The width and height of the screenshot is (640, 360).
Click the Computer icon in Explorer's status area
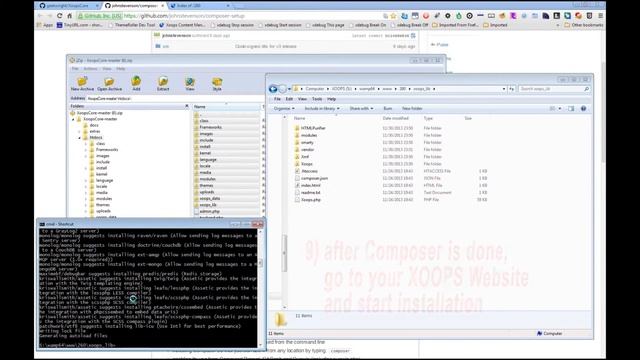point(540,333)
